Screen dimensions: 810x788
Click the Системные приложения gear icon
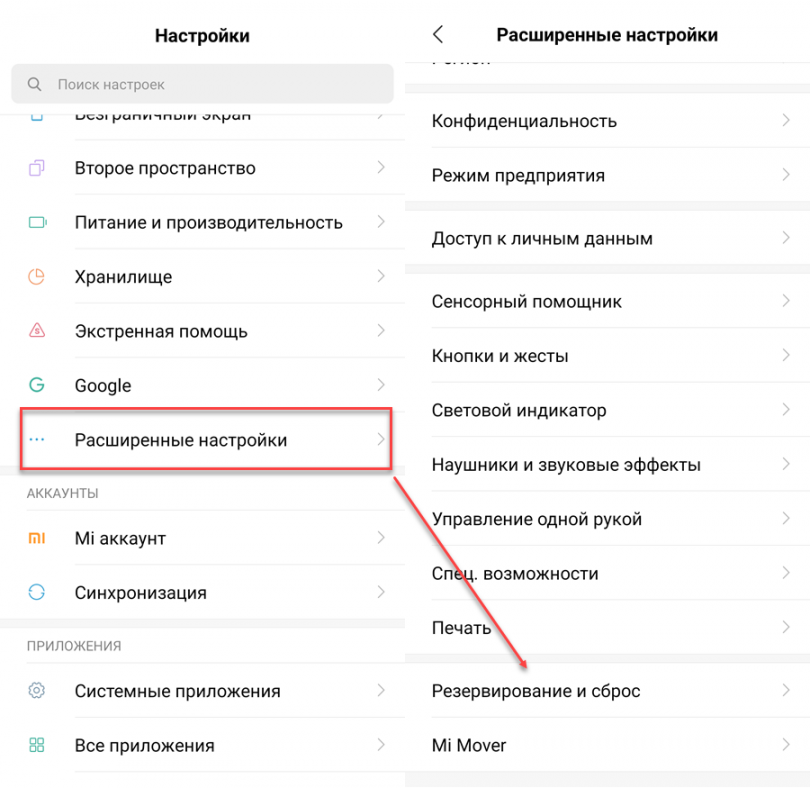[x=37, y=691]
